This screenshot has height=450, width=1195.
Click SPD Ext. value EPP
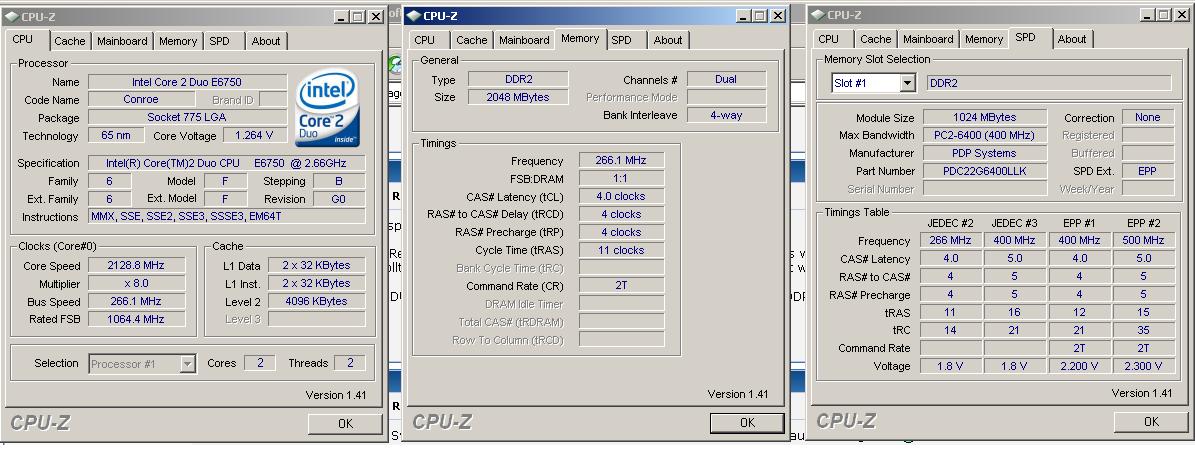(1147, 171)
